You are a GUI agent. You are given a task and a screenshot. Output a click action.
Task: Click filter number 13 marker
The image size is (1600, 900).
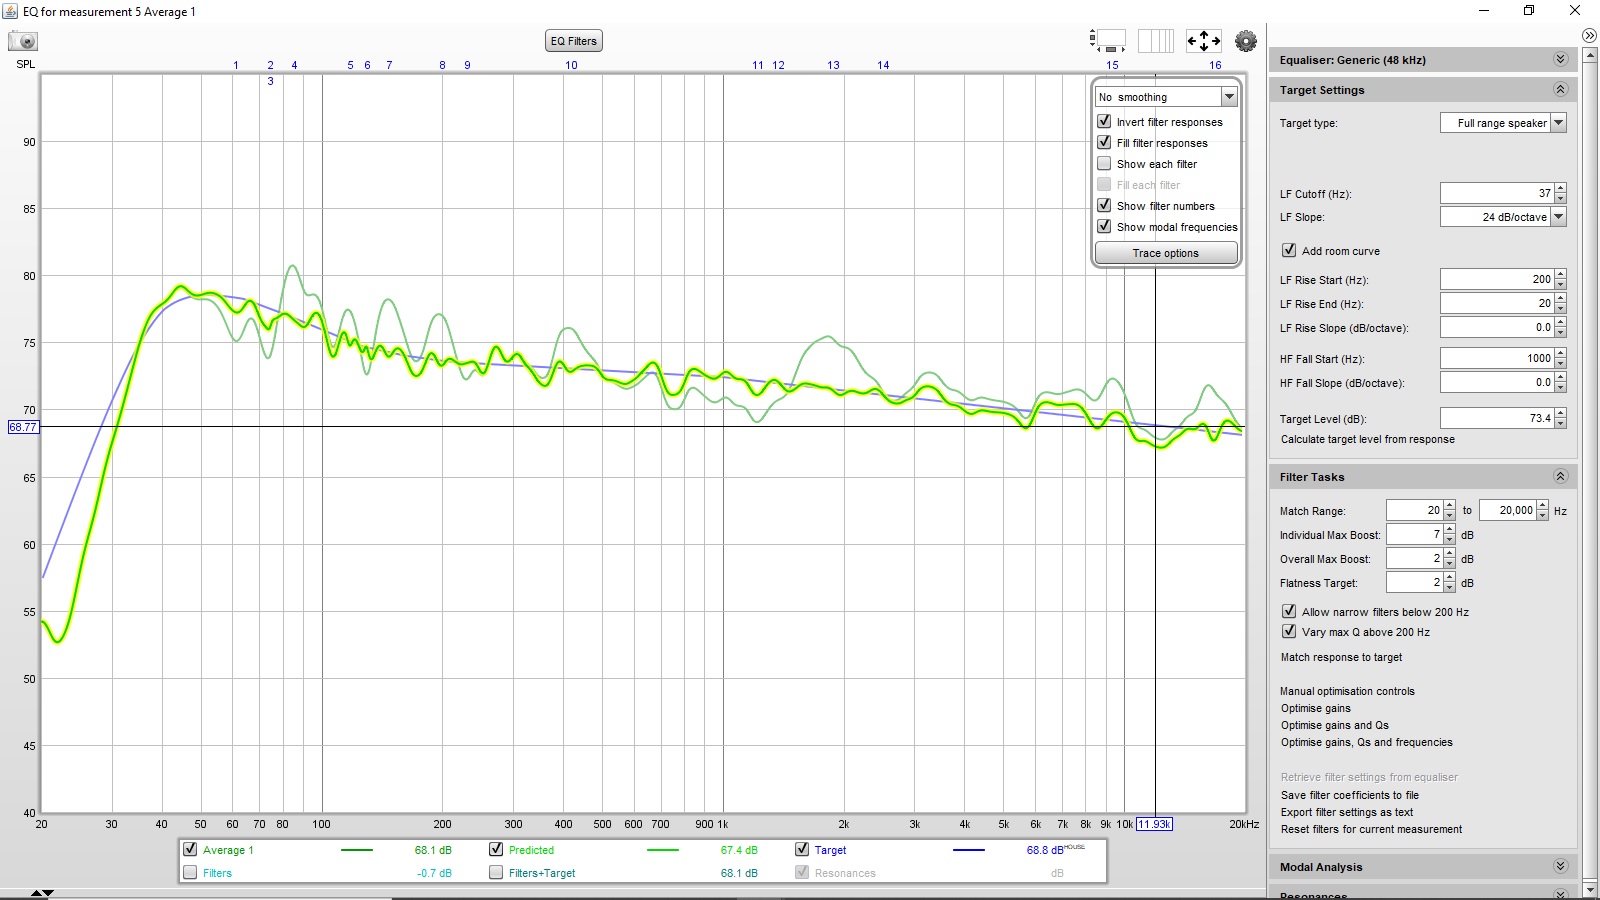tap(833, 65)
